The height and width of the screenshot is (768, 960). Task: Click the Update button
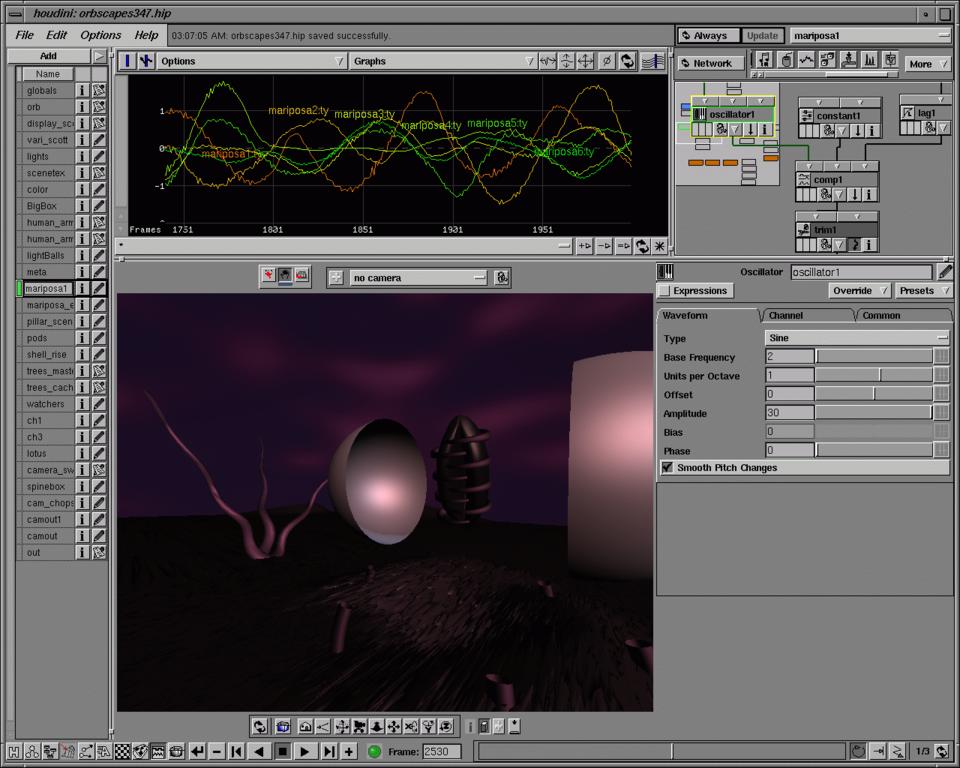762,36
